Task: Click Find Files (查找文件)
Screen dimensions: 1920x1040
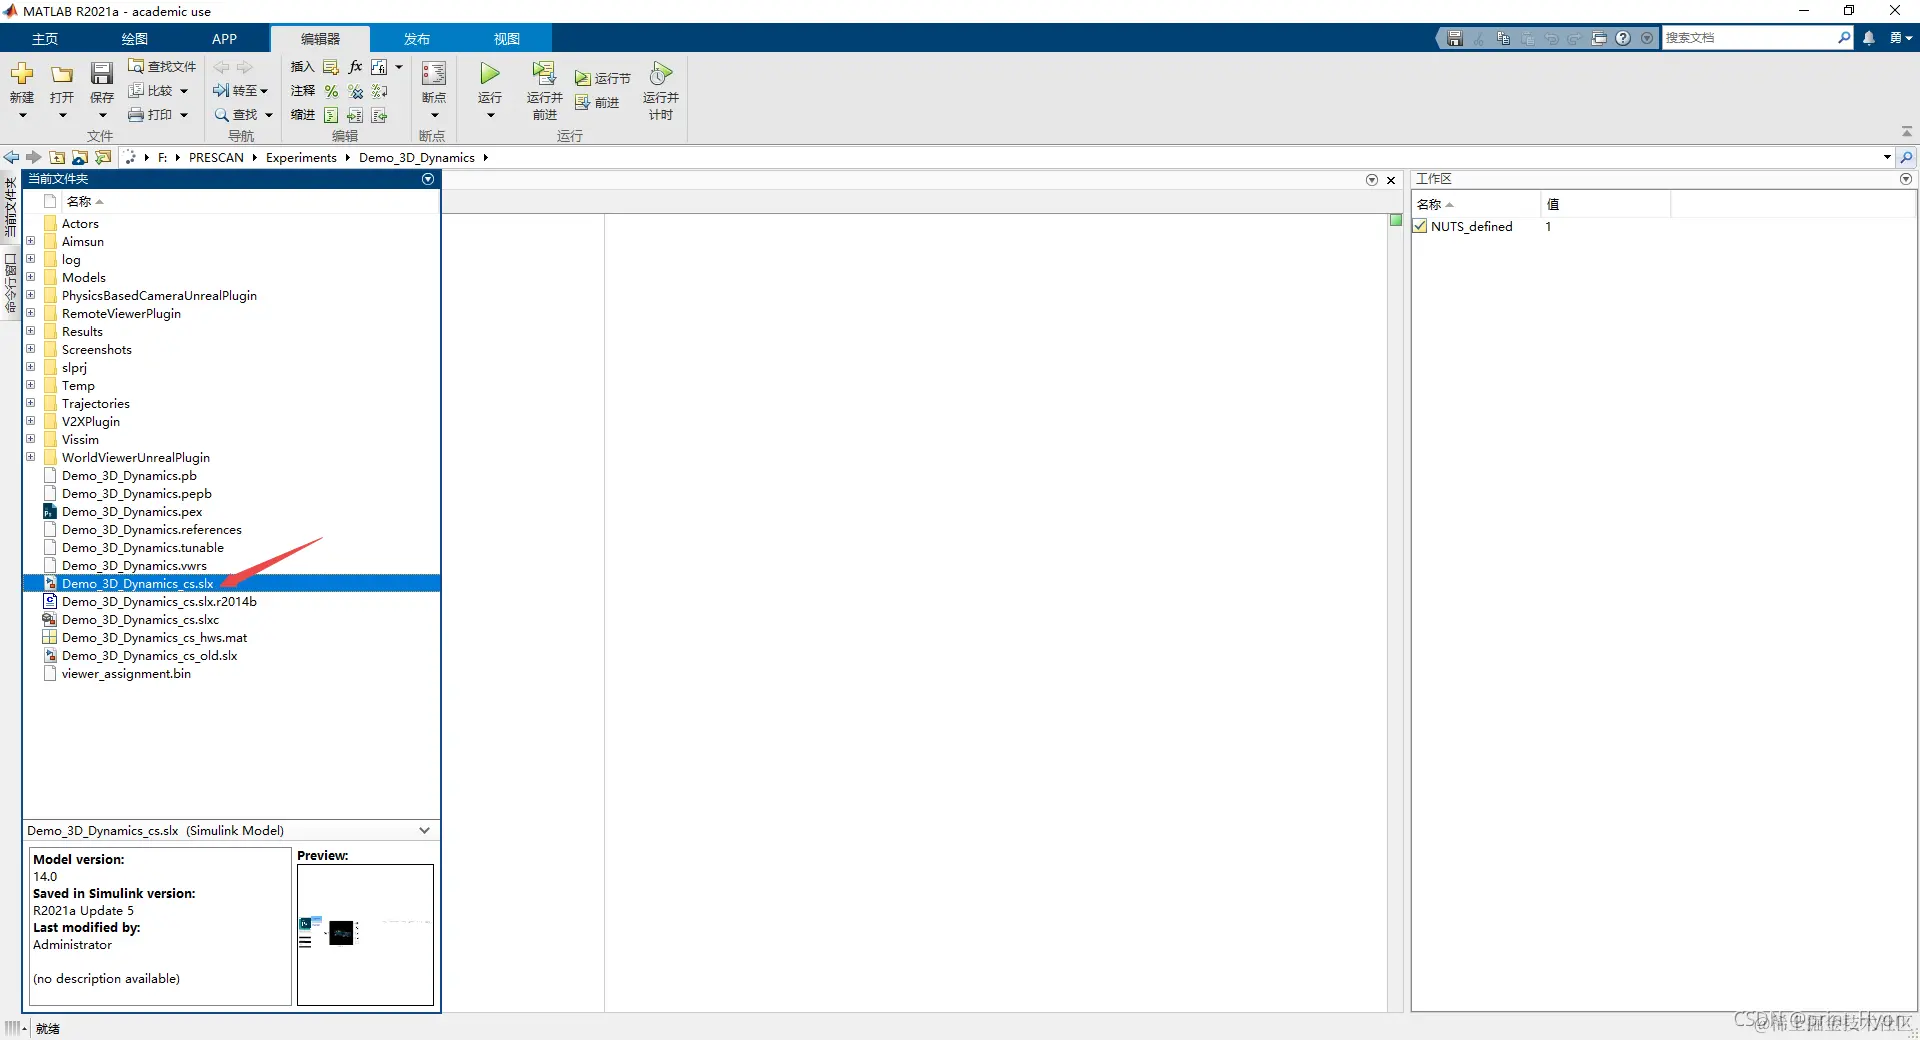Action: (162, 66)
